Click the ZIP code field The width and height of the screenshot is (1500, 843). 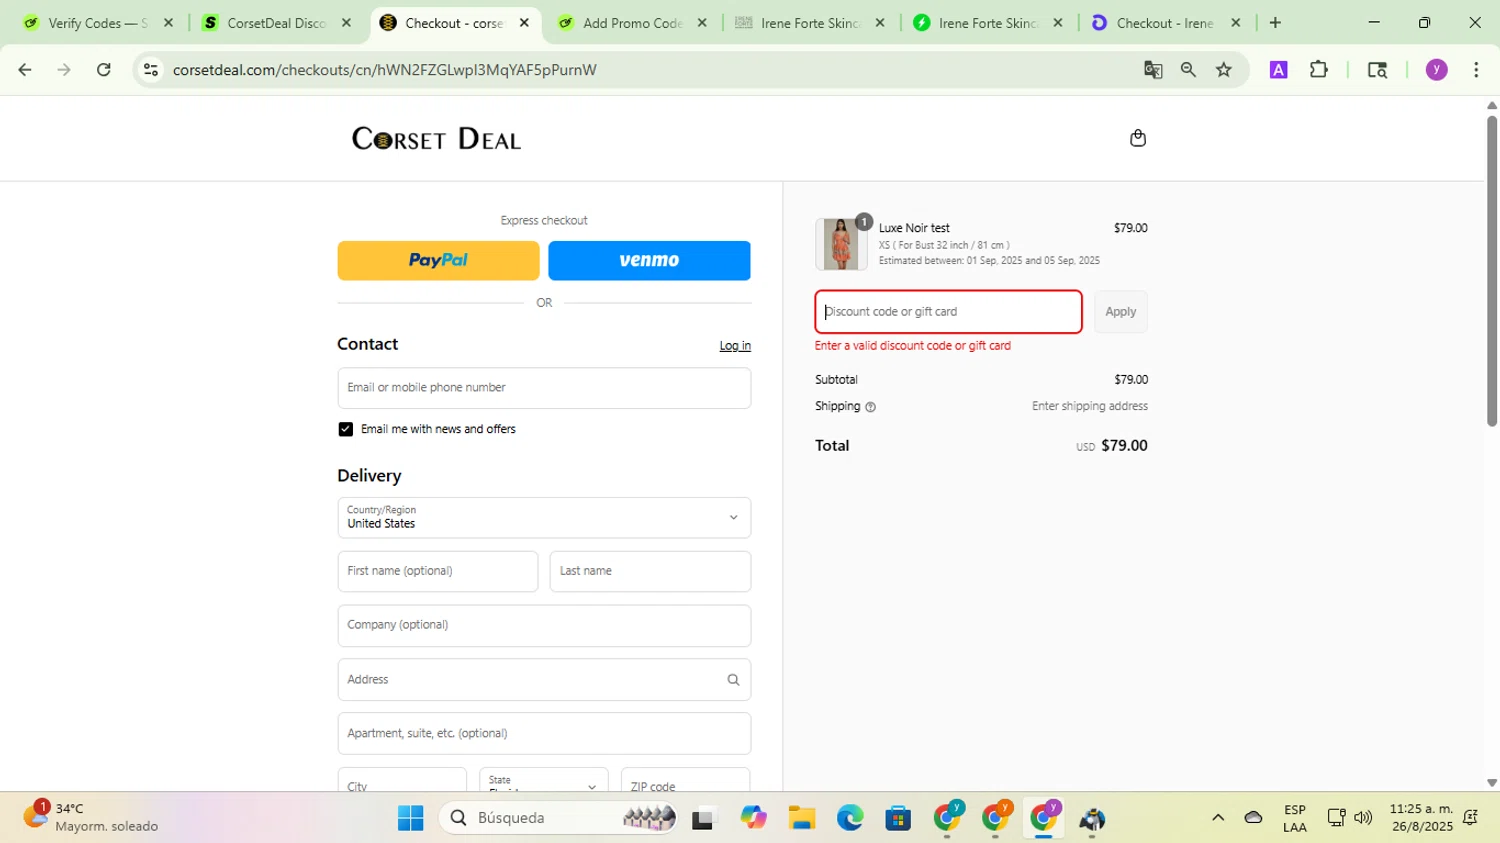point(686,780)
